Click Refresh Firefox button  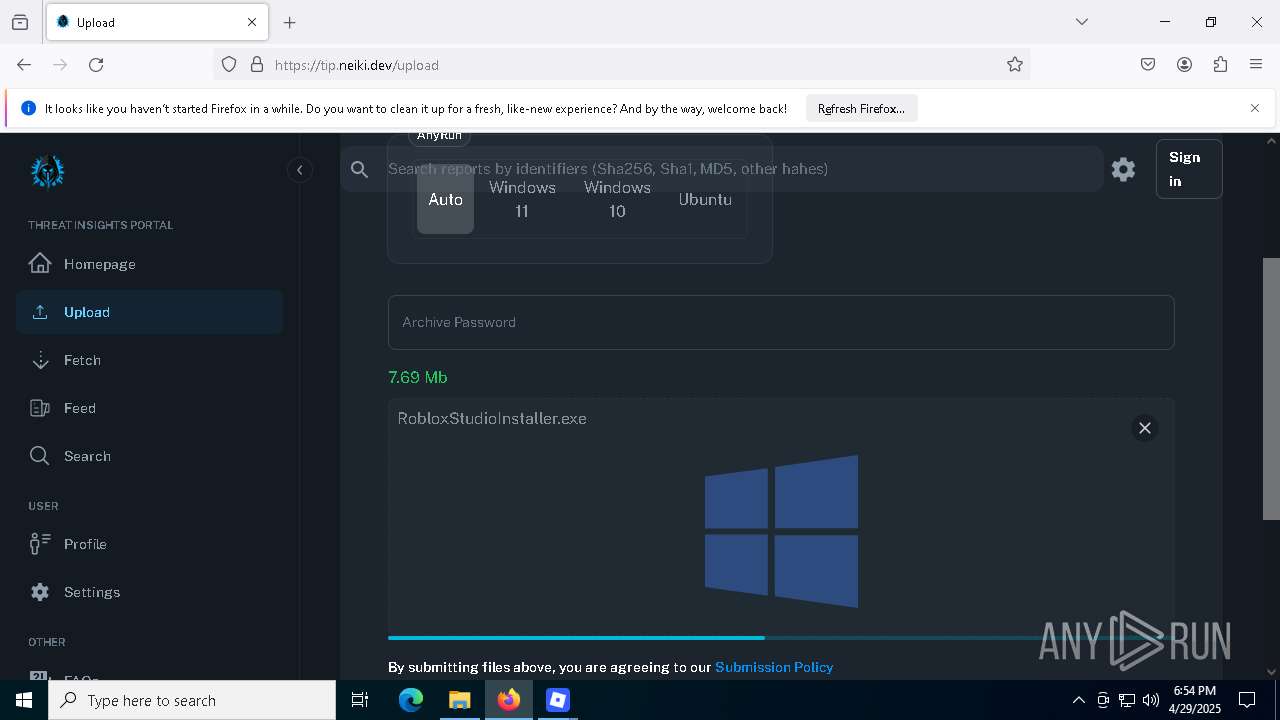[x=861, y=108]
